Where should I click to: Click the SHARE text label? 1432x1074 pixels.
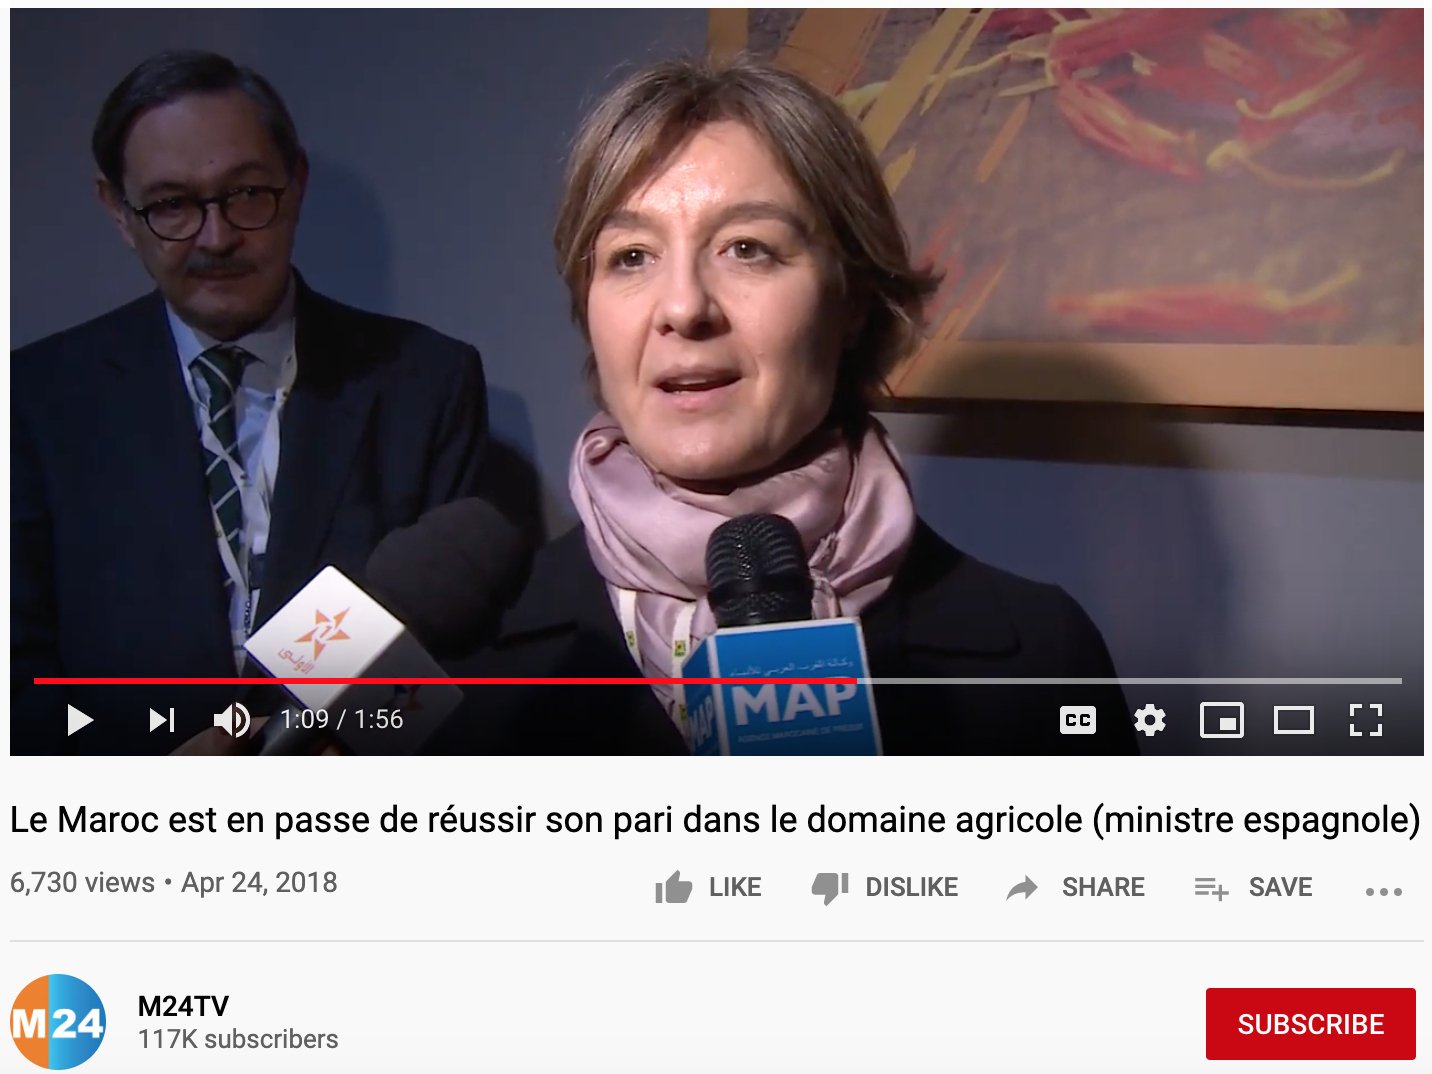pos(1103,887)
